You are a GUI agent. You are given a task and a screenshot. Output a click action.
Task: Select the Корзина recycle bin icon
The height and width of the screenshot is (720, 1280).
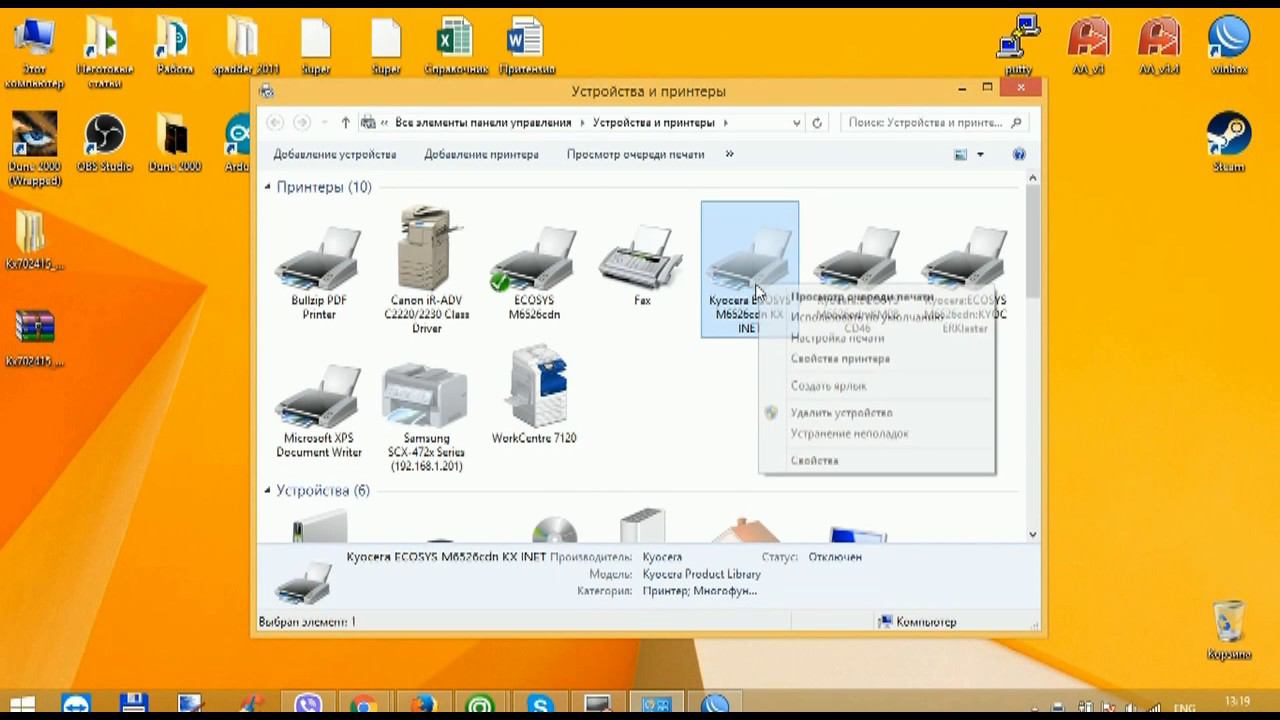point(1229,630)
